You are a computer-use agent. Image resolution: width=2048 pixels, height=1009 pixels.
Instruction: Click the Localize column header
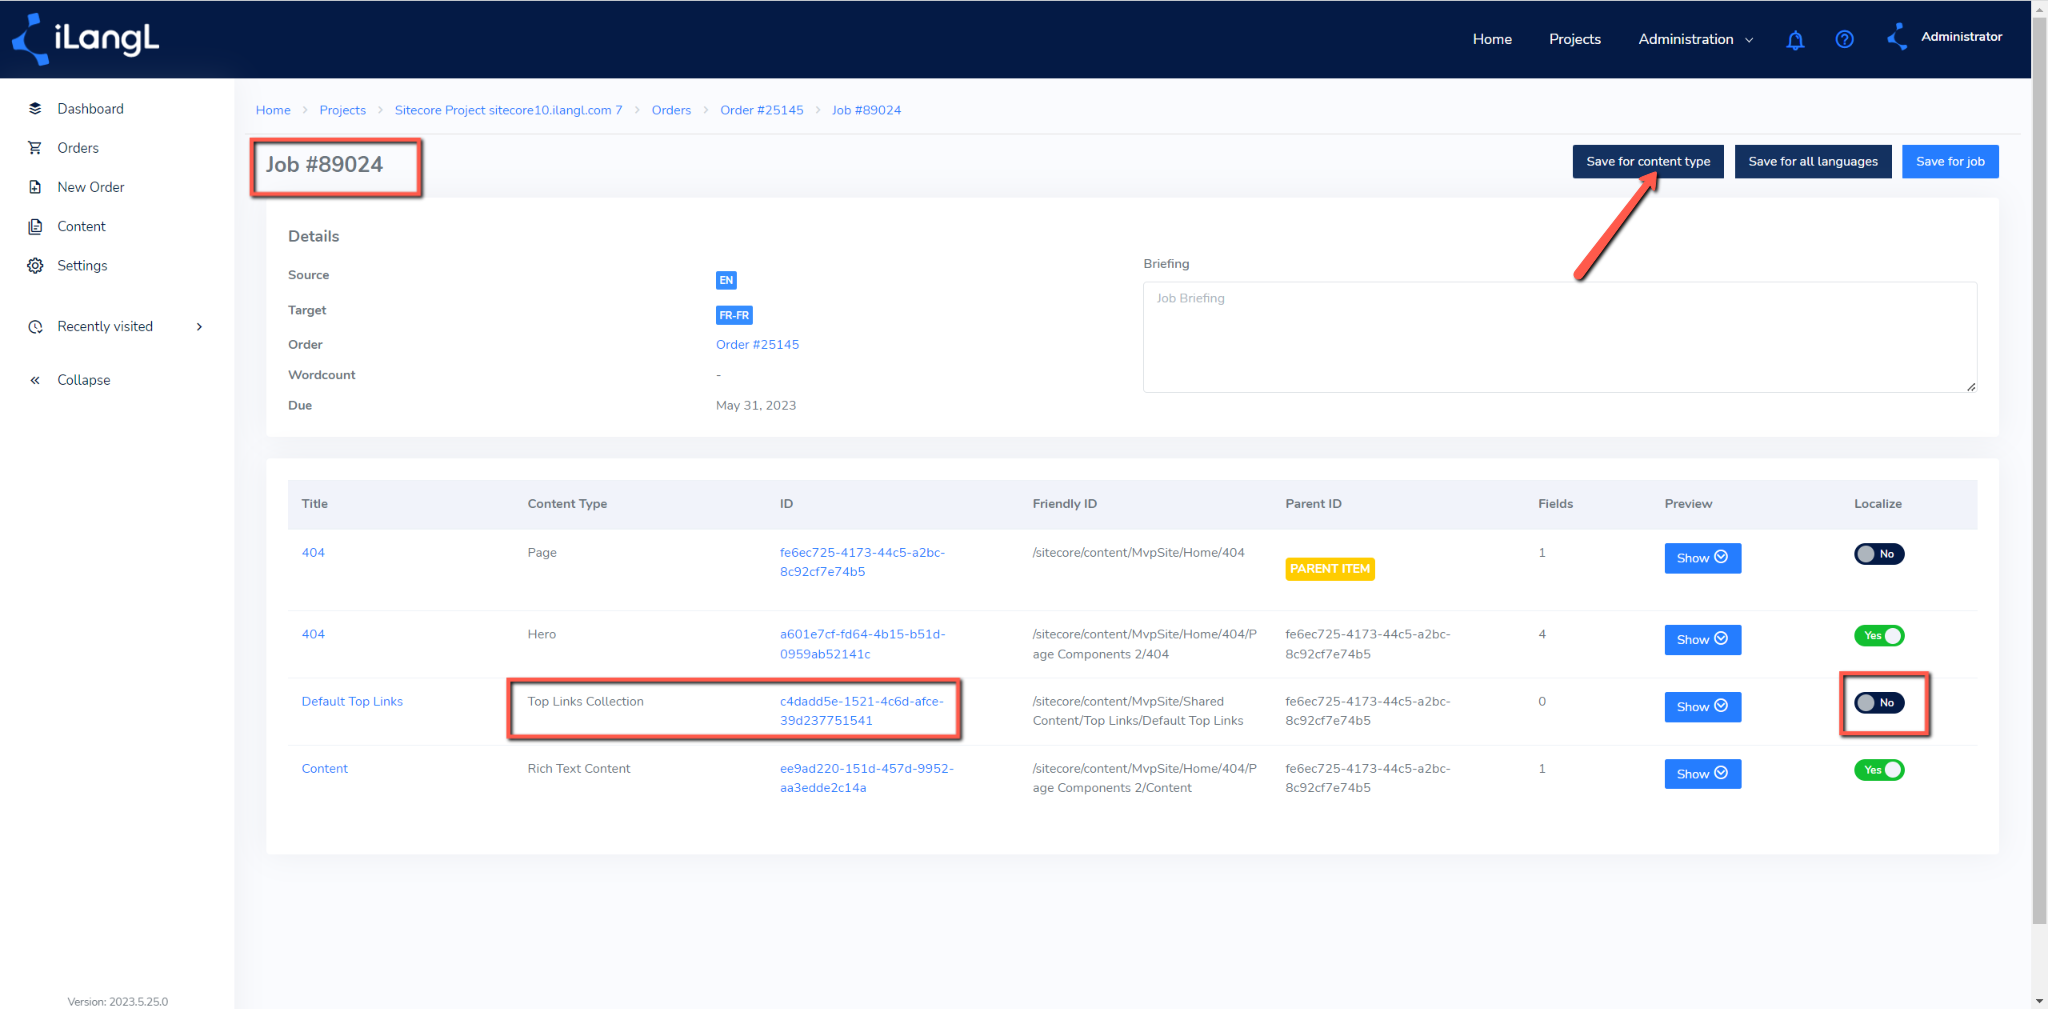[1878, 504]
